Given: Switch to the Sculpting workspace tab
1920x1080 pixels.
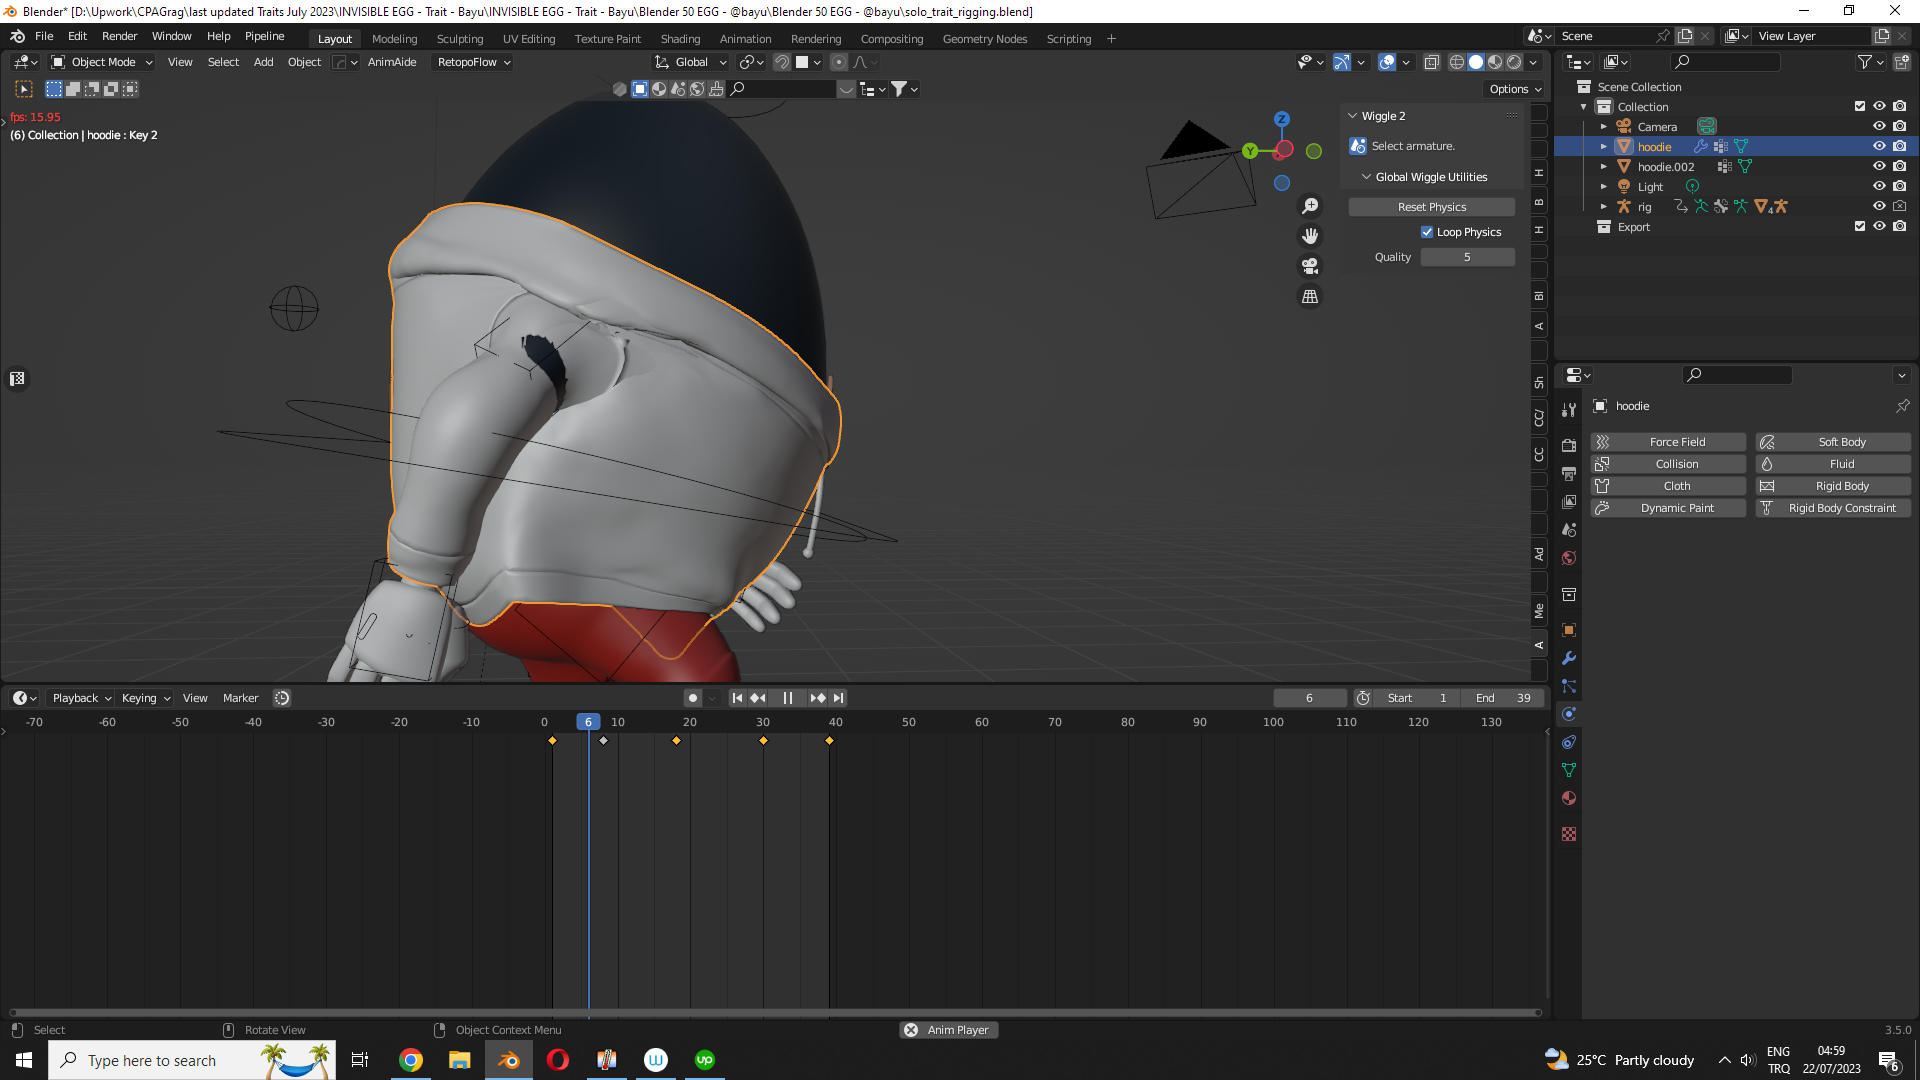Looking at the screenshot, I should point(459,39).
